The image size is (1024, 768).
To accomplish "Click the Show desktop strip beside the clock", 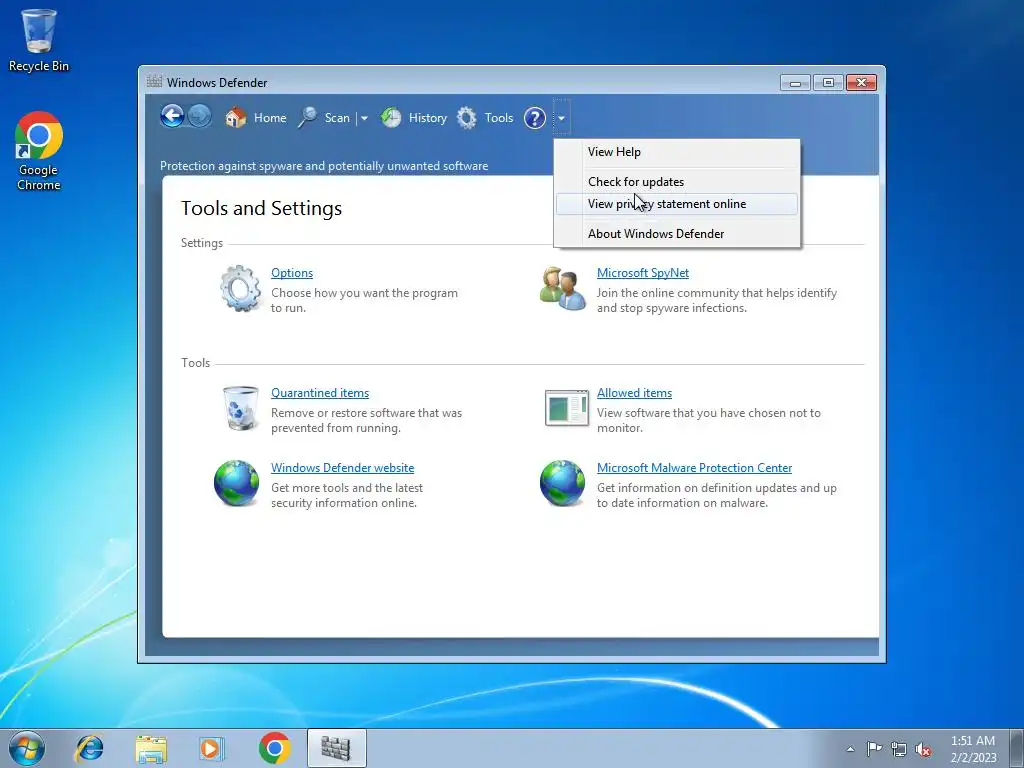I will pyautogui.click(x=1017, y=748).
